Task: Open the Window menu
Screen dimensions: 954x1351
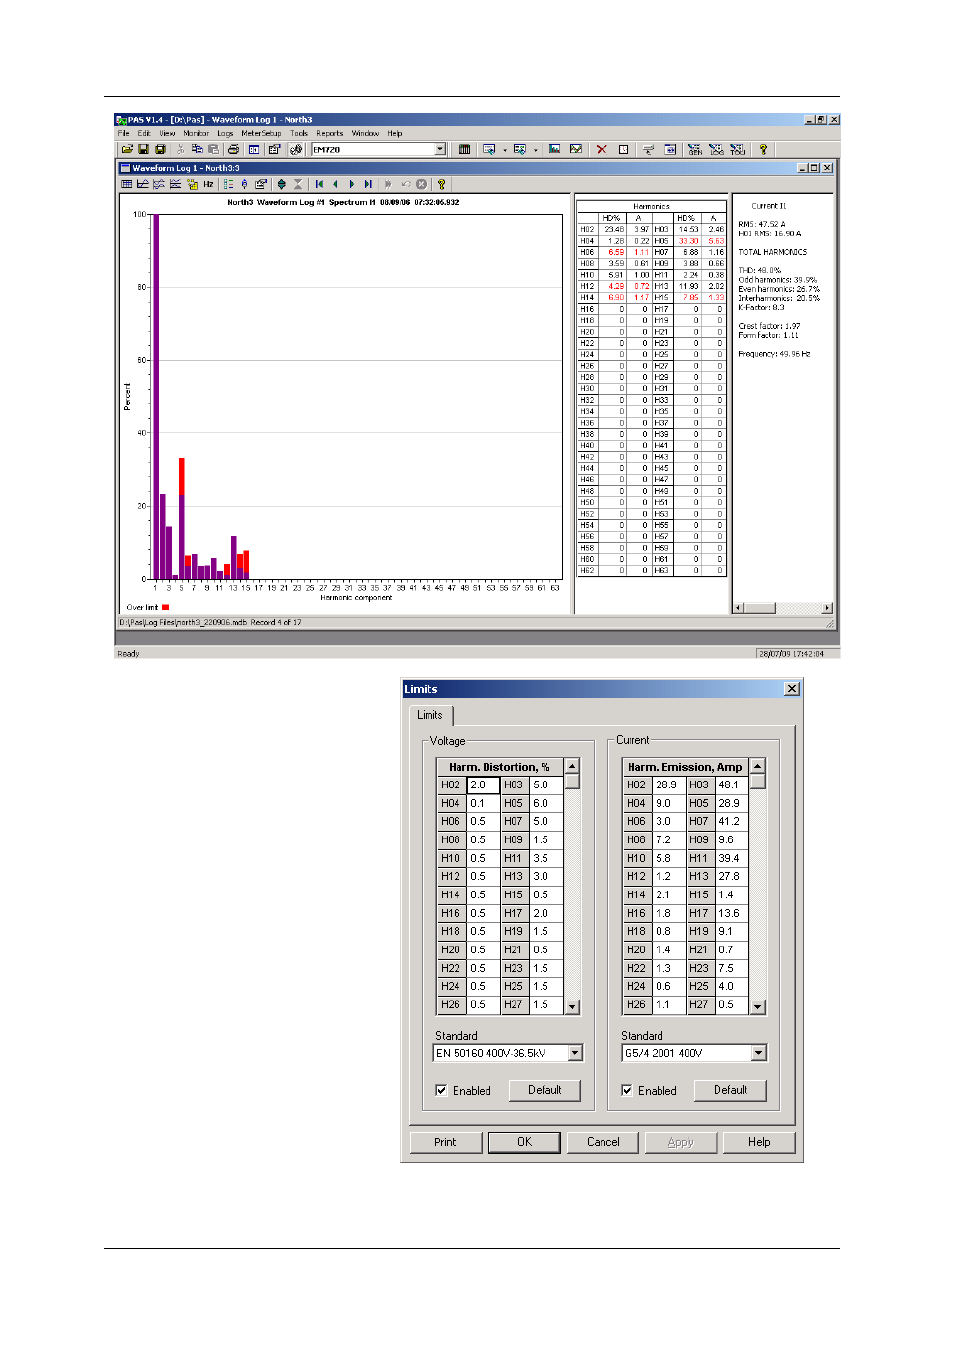Action: tap(365, 133)
